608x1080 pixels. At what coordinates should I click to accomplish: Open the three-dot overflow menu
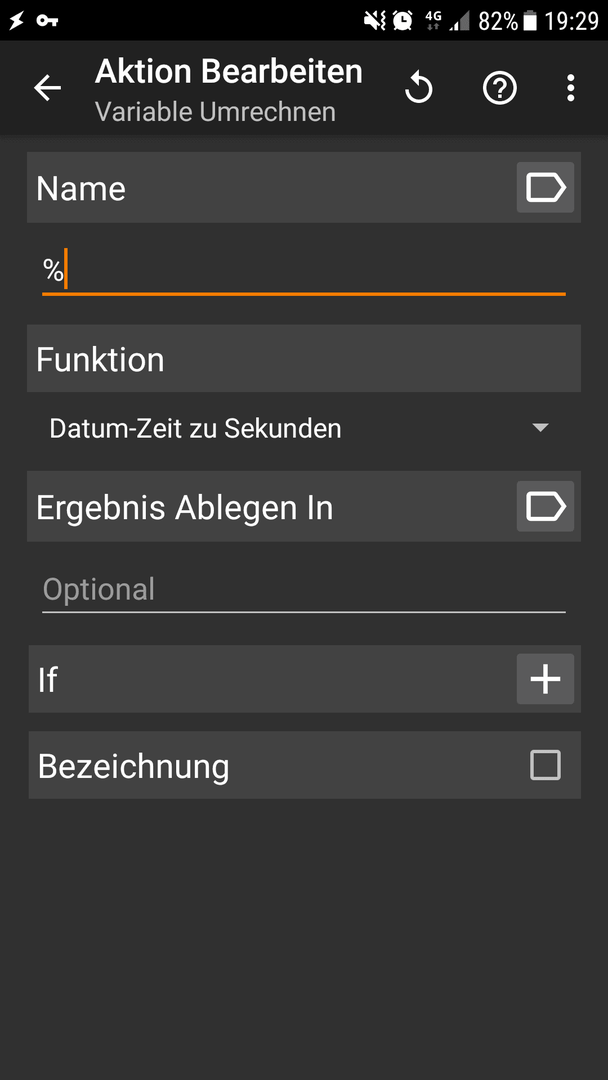click(x=570, y=88)
